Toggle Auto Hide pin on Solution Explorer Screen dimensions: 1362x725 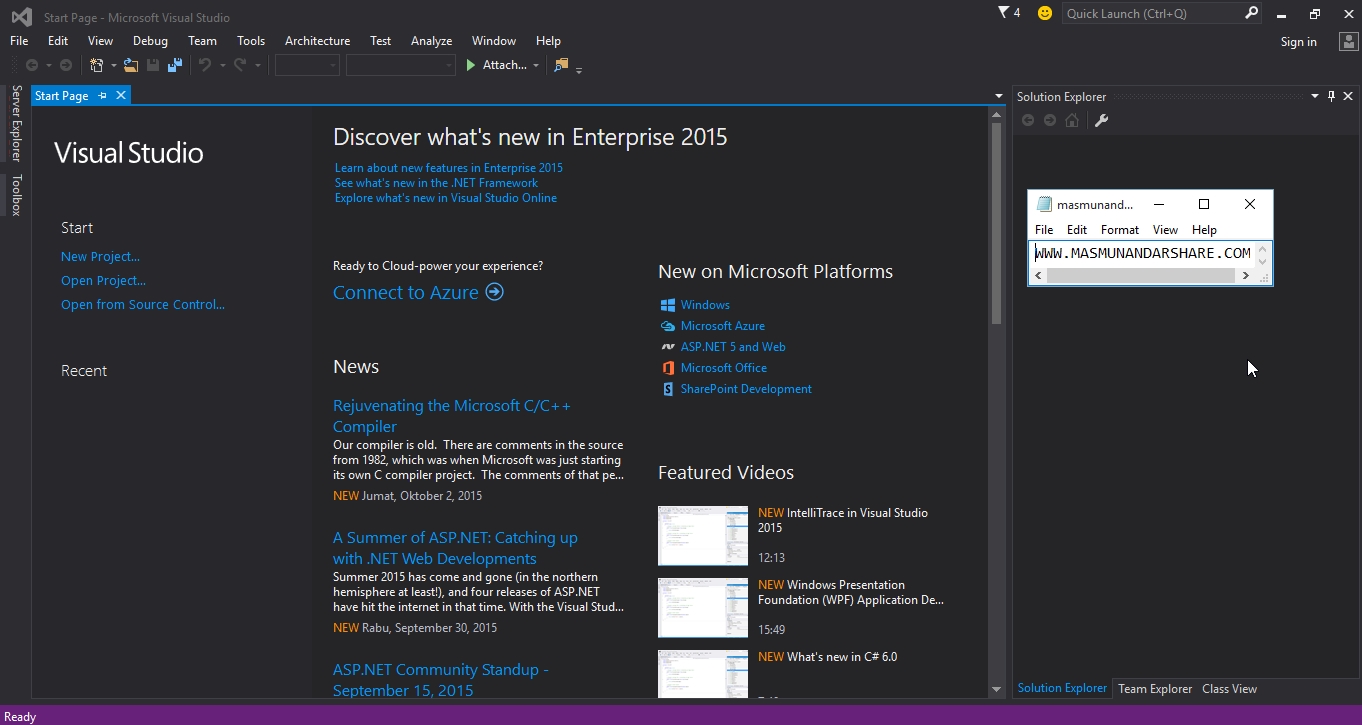coord(1331,96)
